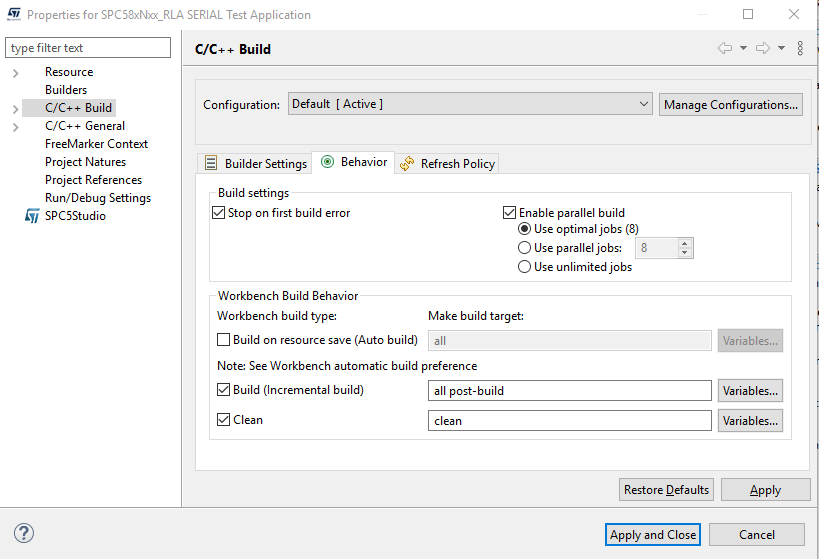
Task: Select Project Natures in the tree
Action: [85, 162]
